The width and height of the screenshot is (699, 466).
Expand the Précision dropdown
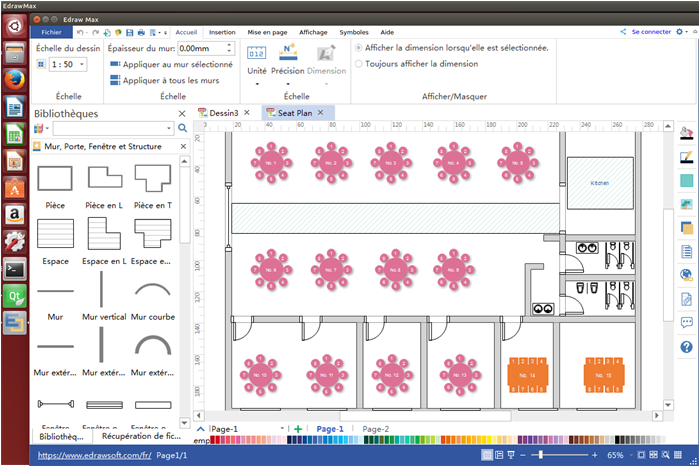288,84
